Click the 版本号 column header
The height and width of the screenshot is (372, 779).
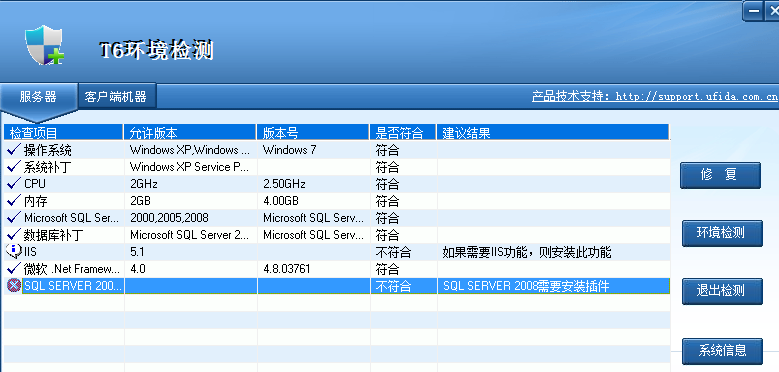pyautogui.click(x=313, y=133)
